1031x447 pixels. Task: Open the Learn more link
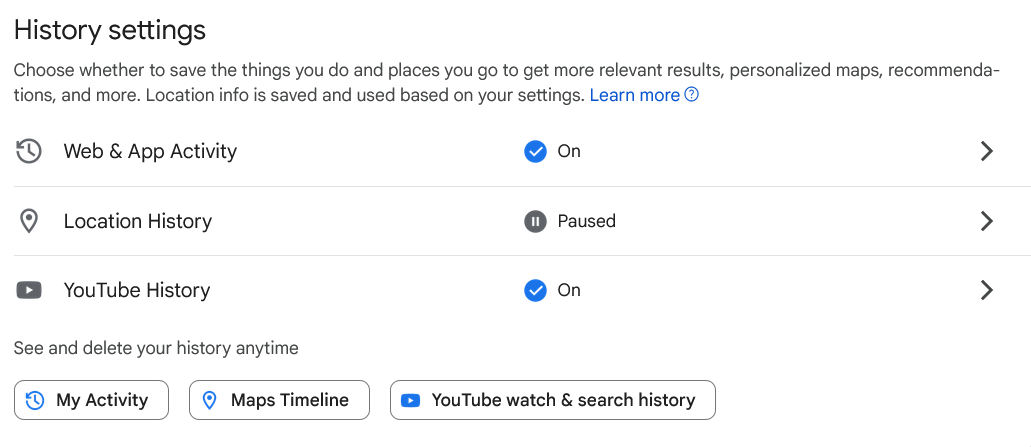(x=634, y=96)
